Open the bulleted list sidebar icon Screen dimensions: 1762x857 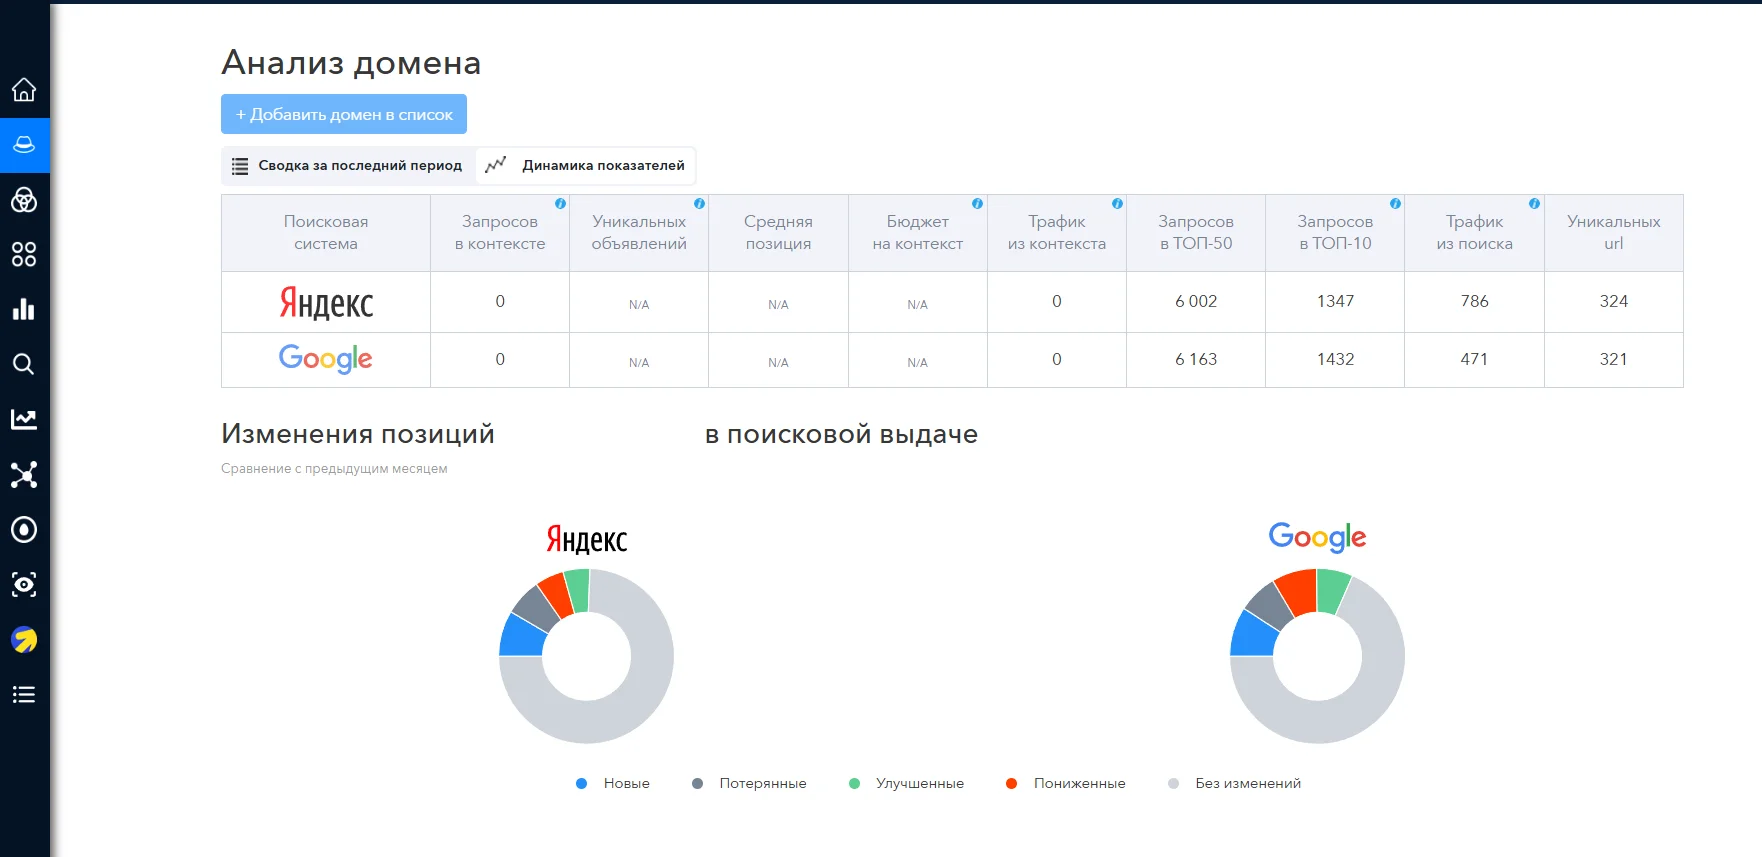24,694
